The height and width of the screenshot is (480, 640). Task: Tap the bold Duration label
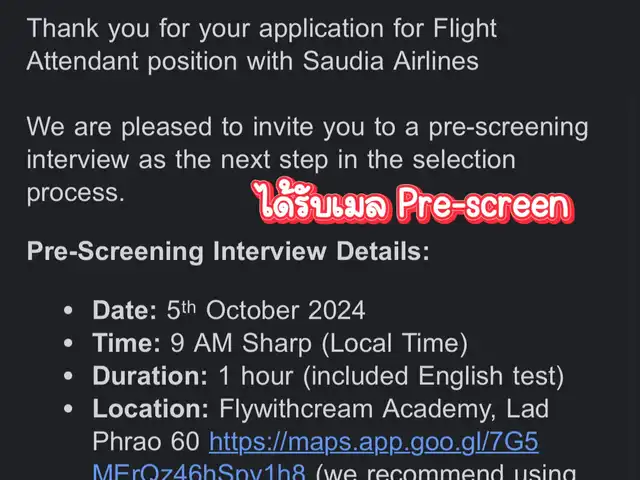(x=150, y=376)
